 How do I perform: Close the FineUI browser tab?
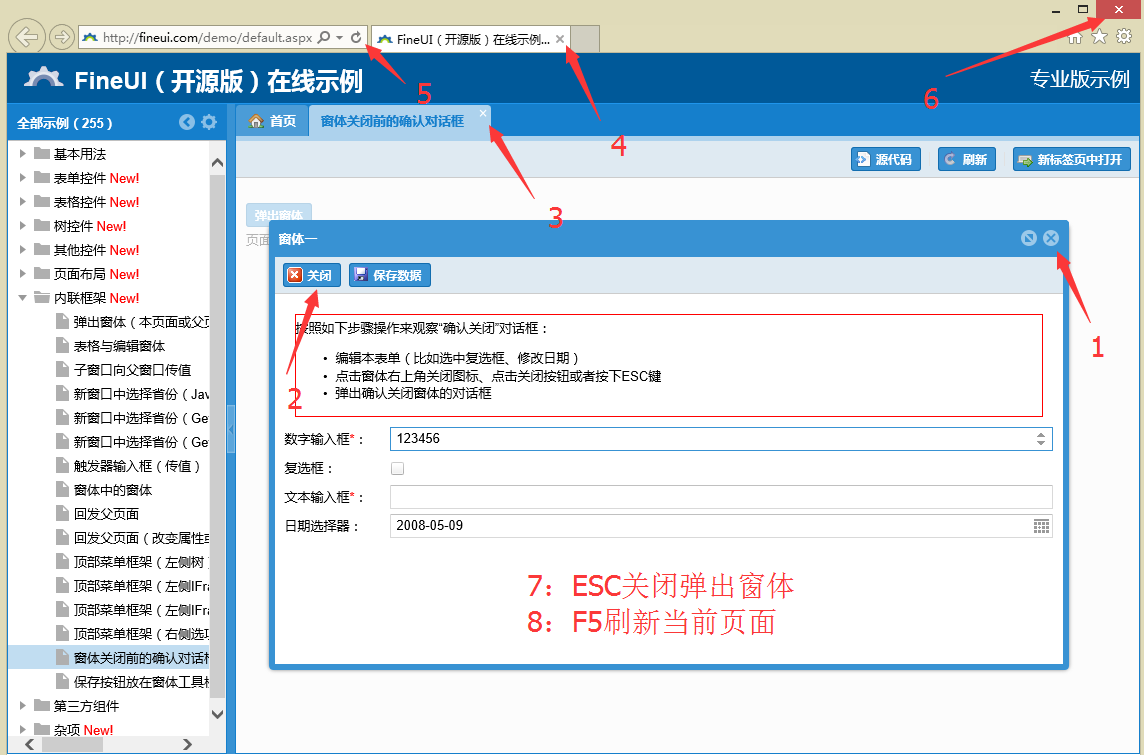point(560,39)
